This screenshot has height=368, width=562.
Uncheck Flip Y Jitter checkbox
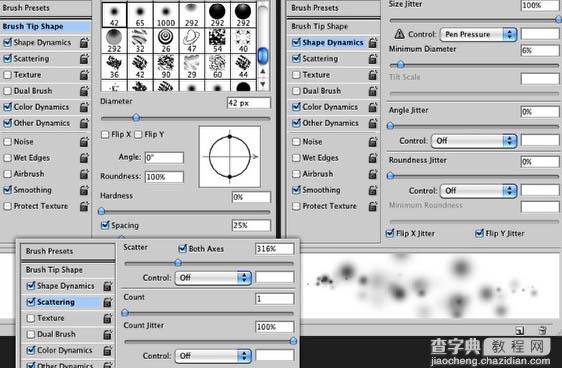coord(479,234)
